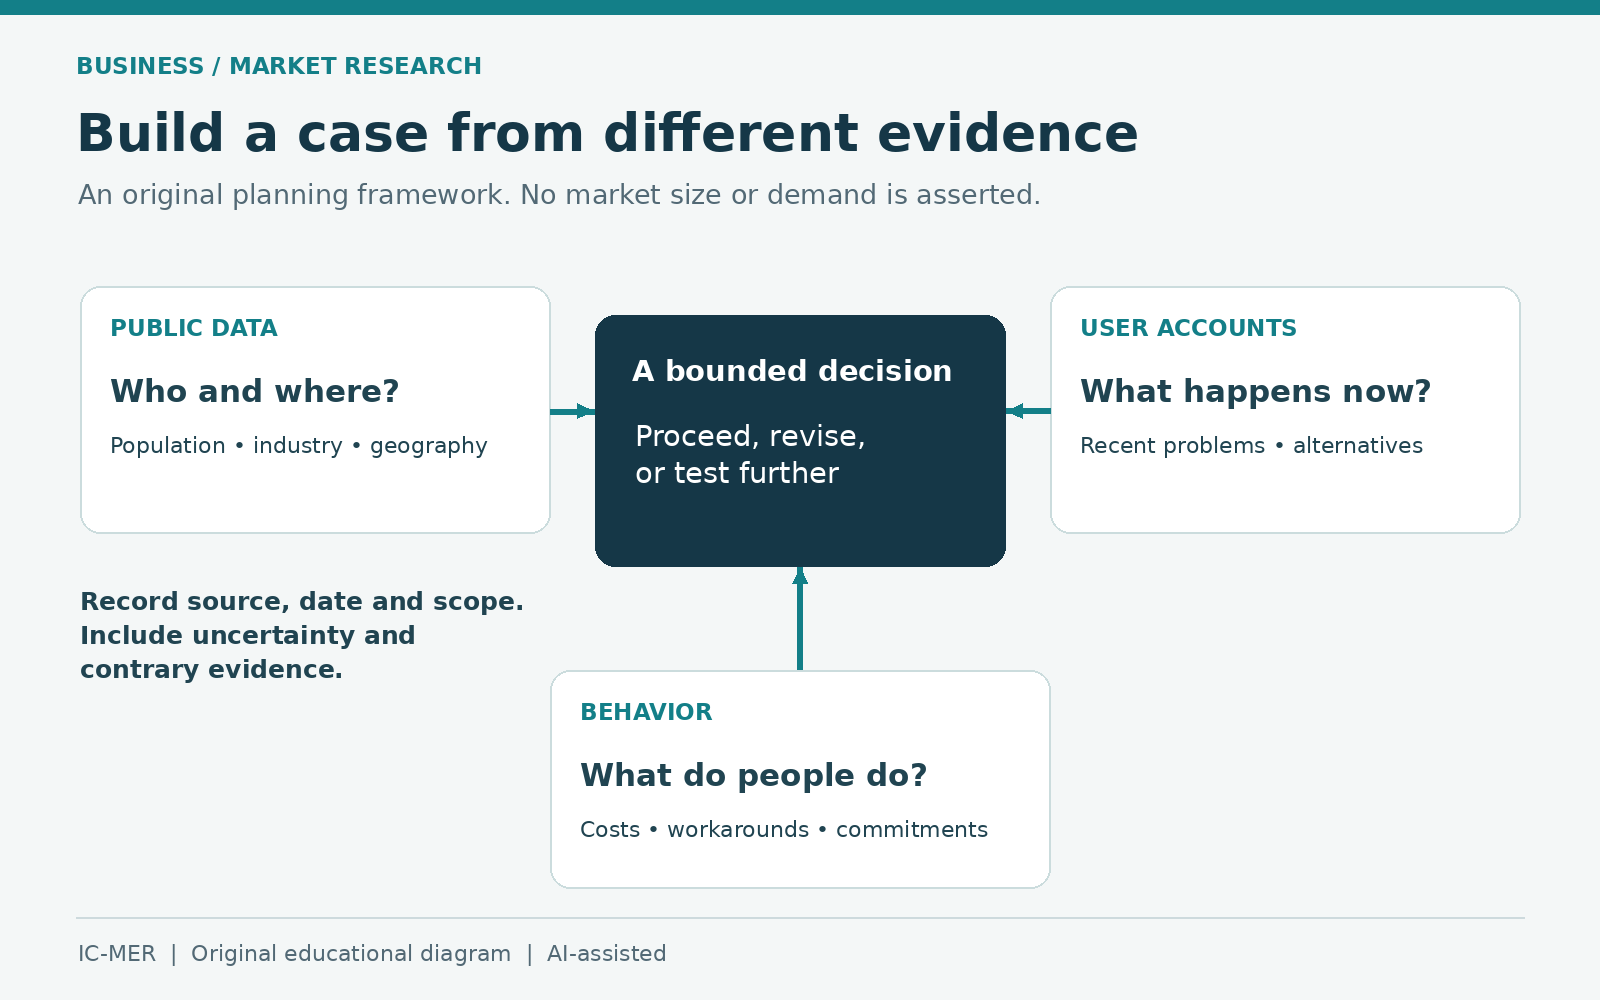Select the 'What happens now?' heading
Screen dimensions: 1600x1000
1256,391
